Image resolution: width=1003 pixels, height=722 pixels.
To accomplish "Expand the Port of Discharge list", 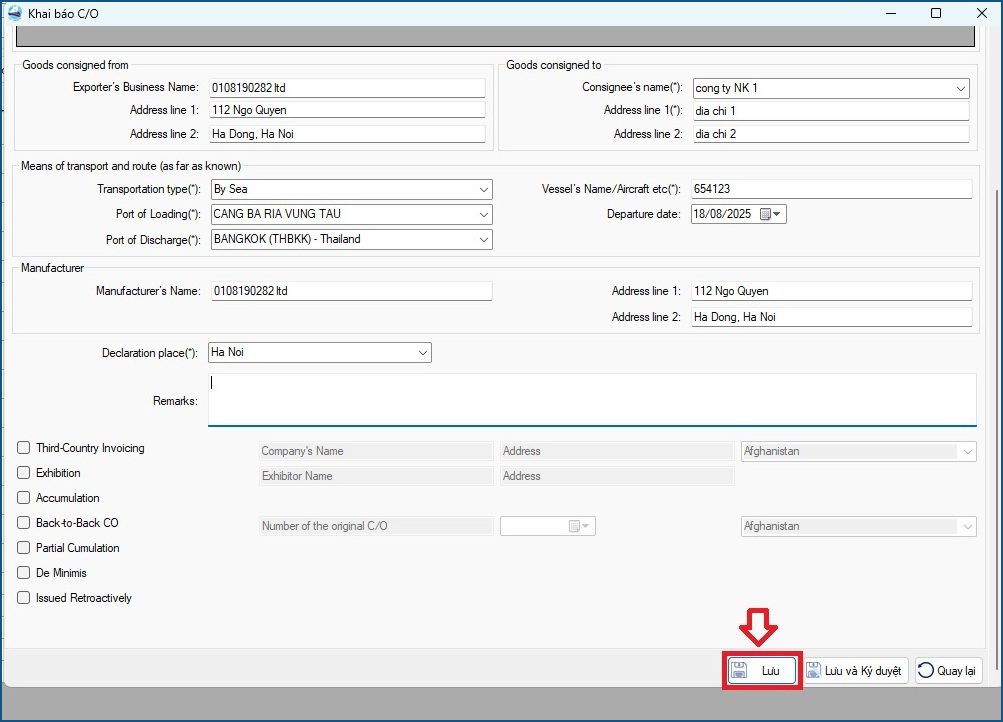I will point(484,239).
